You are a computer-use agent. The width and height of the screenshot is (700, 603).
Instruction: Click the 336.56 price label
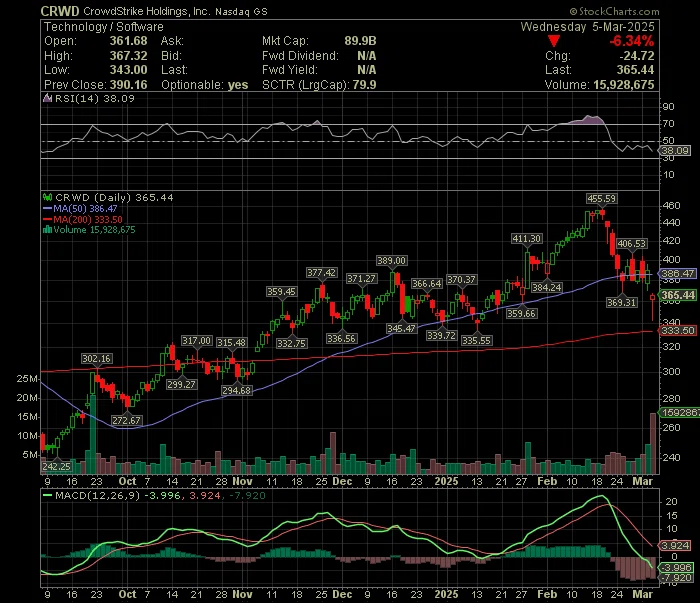pos(341,339)
